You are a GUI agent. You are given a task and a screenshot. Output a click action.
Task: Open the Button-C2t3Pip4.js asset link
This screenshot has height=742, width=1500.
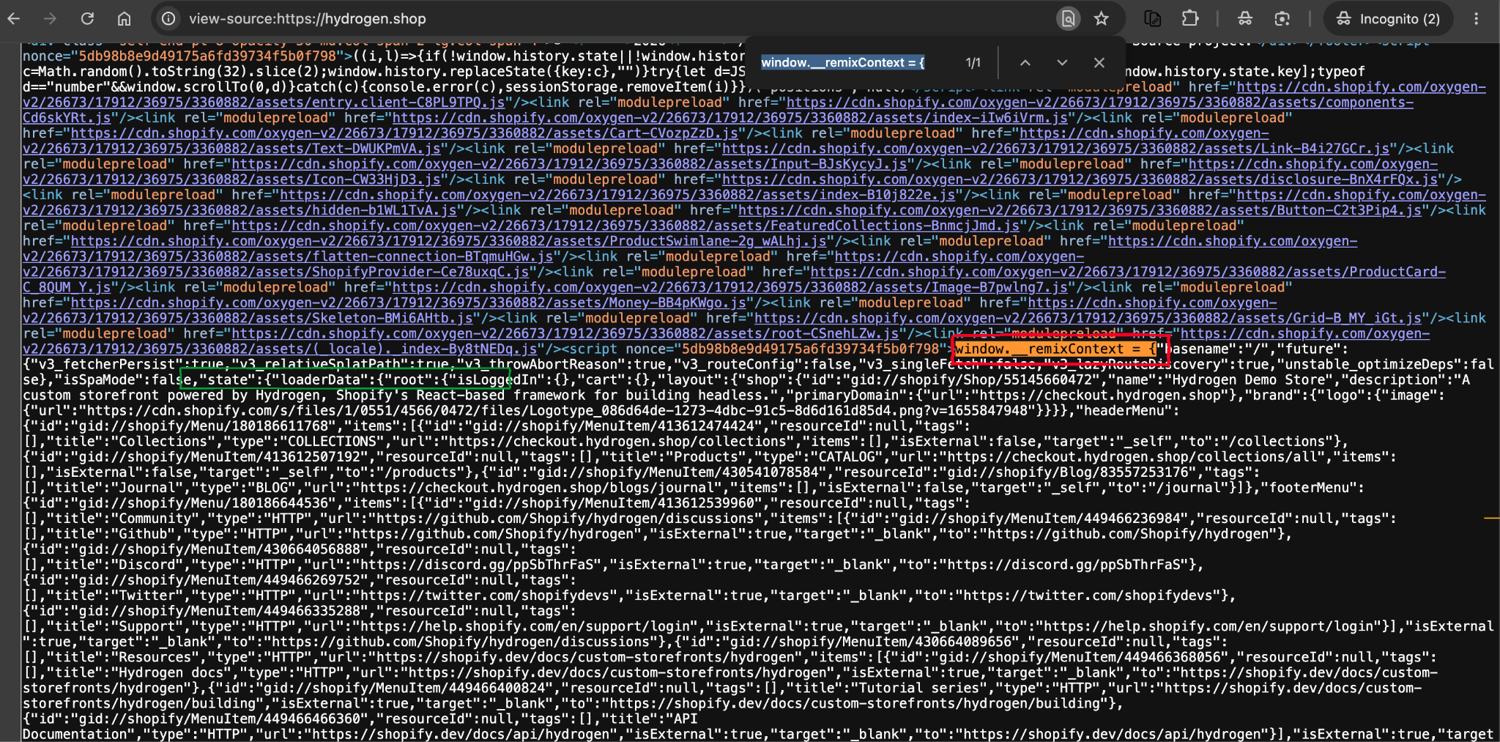1080,210
